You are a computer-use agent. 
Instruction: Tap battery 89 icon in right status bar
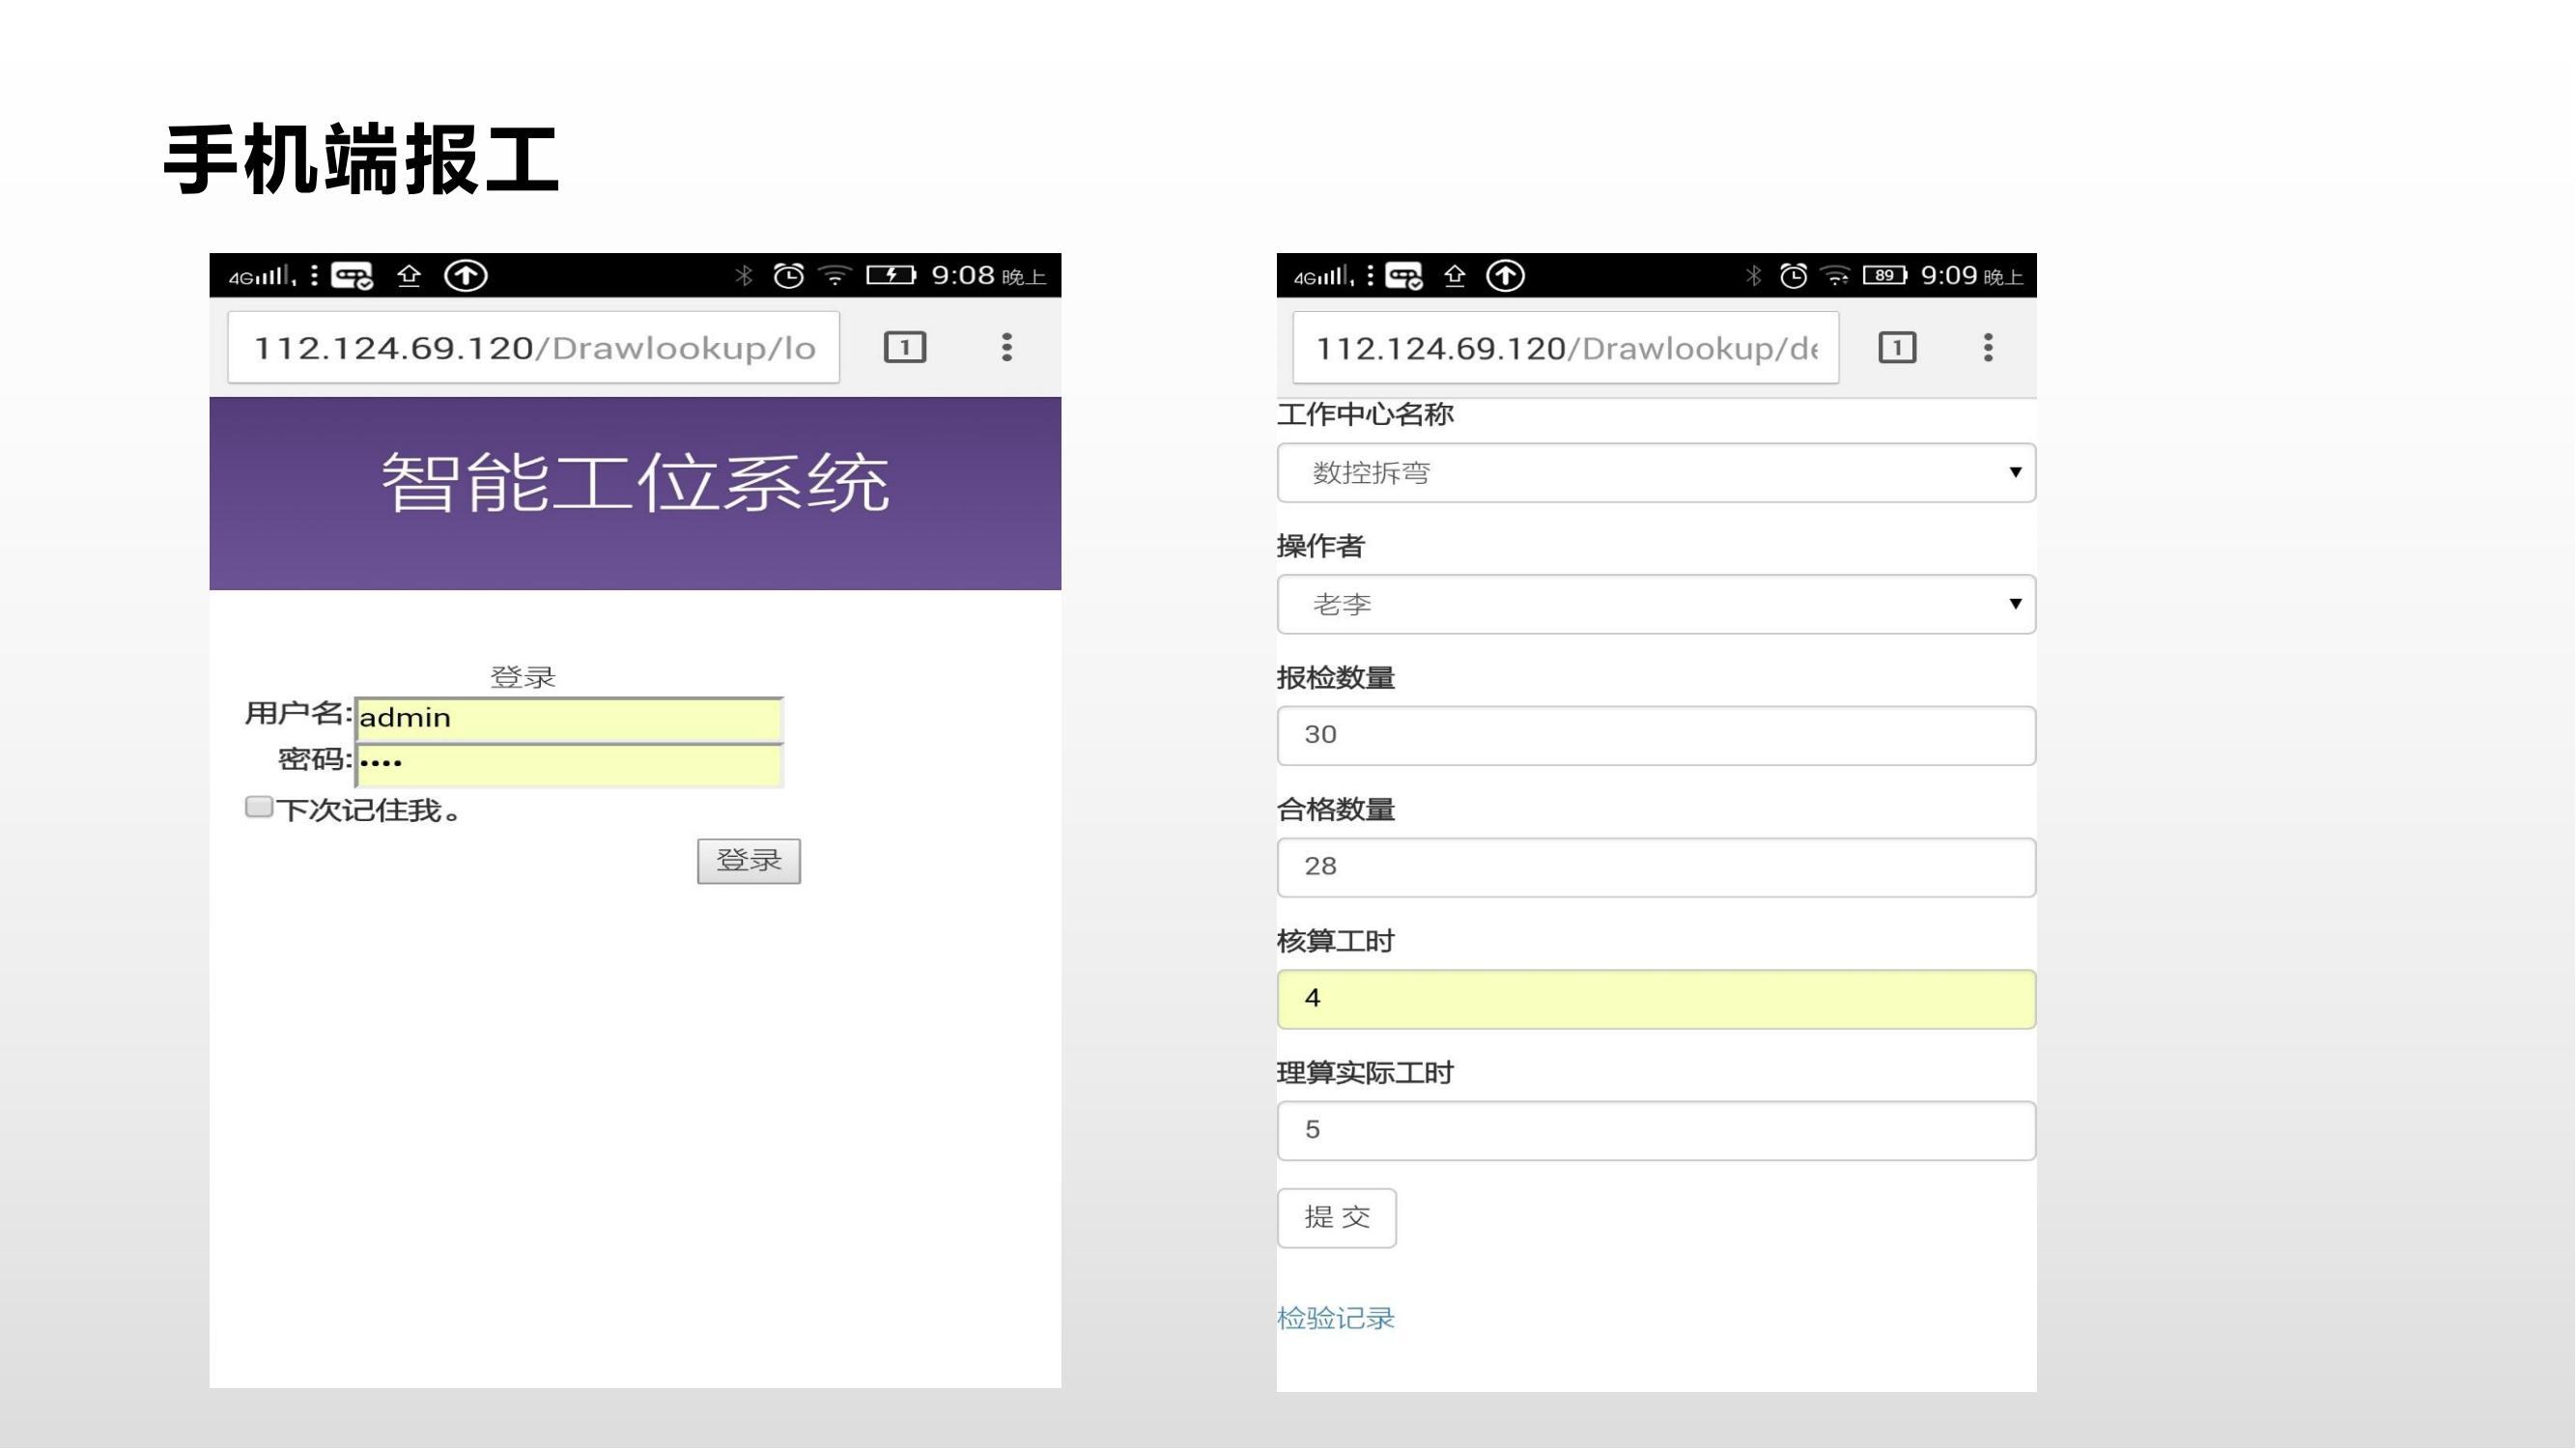(x=1884, y=276)
